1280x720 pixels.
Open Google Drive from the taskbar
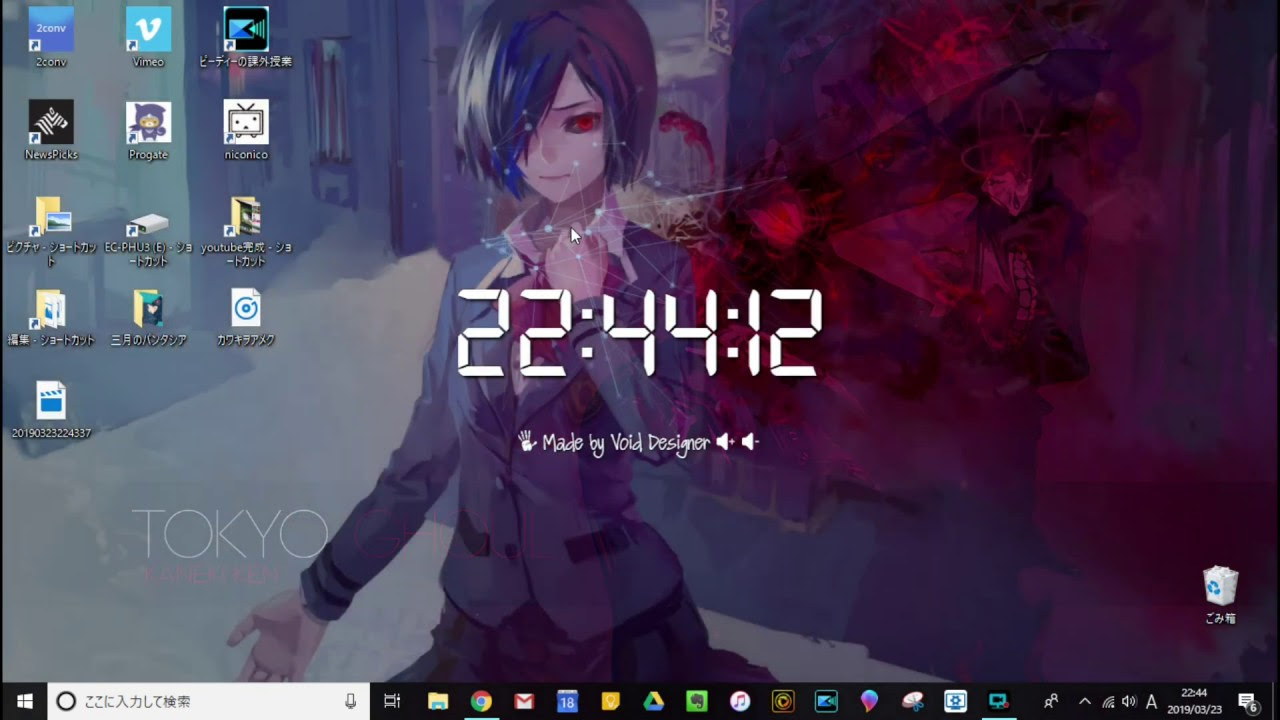pyautogui.click(x=653, y=701)
